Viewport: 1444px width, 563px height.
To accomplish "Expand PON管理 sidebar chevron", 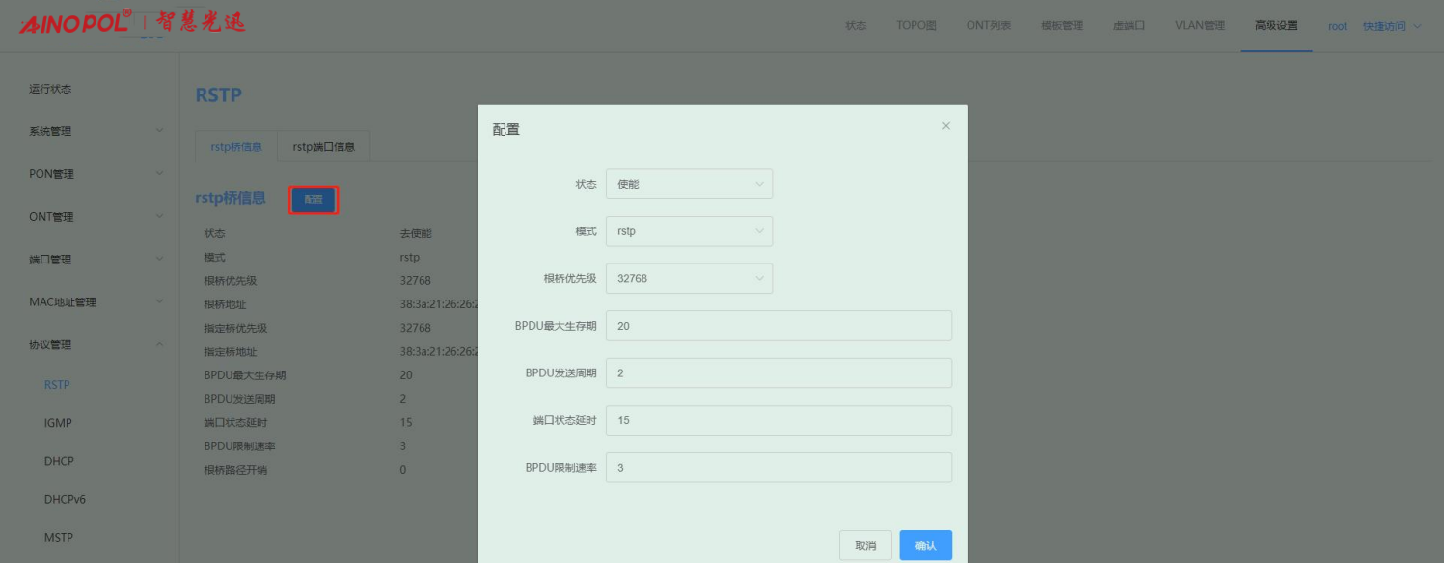I will click(159, 174).
